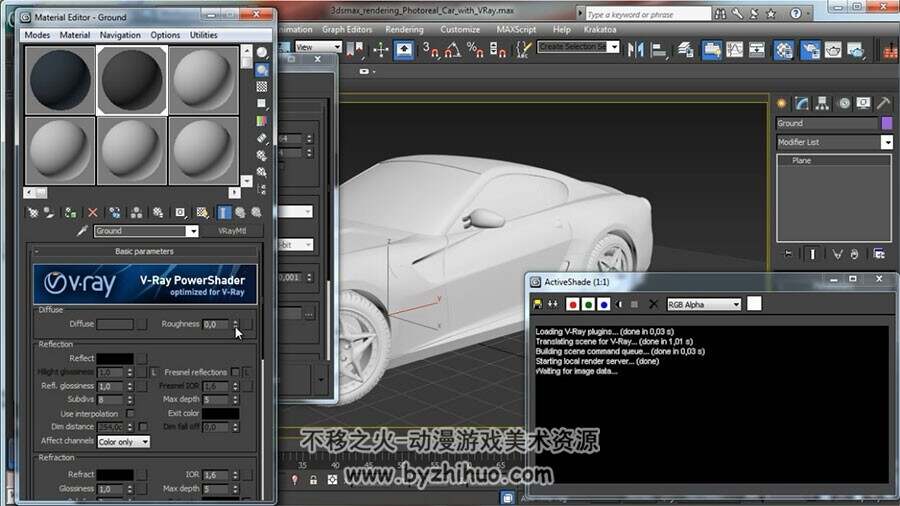Open Curve Editor icon in main toolbar
900x506 pixels.
(x=734, y=50)
